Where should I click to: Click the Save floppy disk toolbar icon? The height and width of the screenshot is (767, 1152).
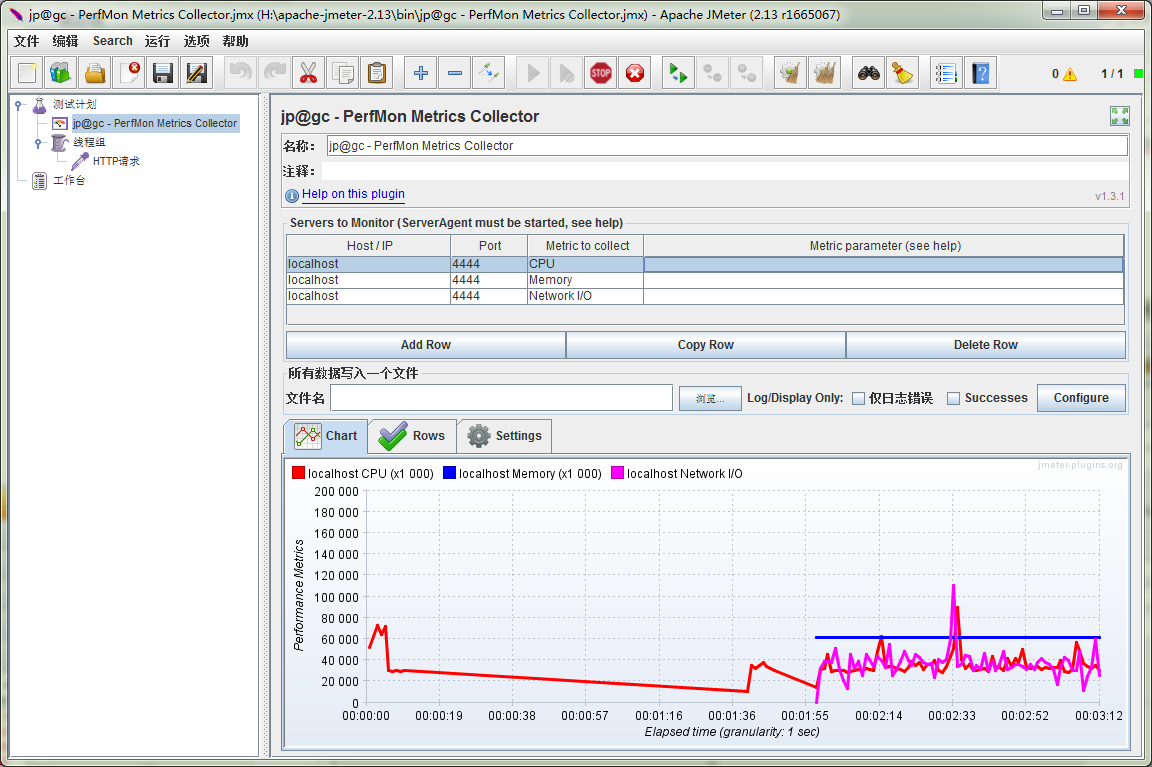pyautogui.click(x=162, y=73)
